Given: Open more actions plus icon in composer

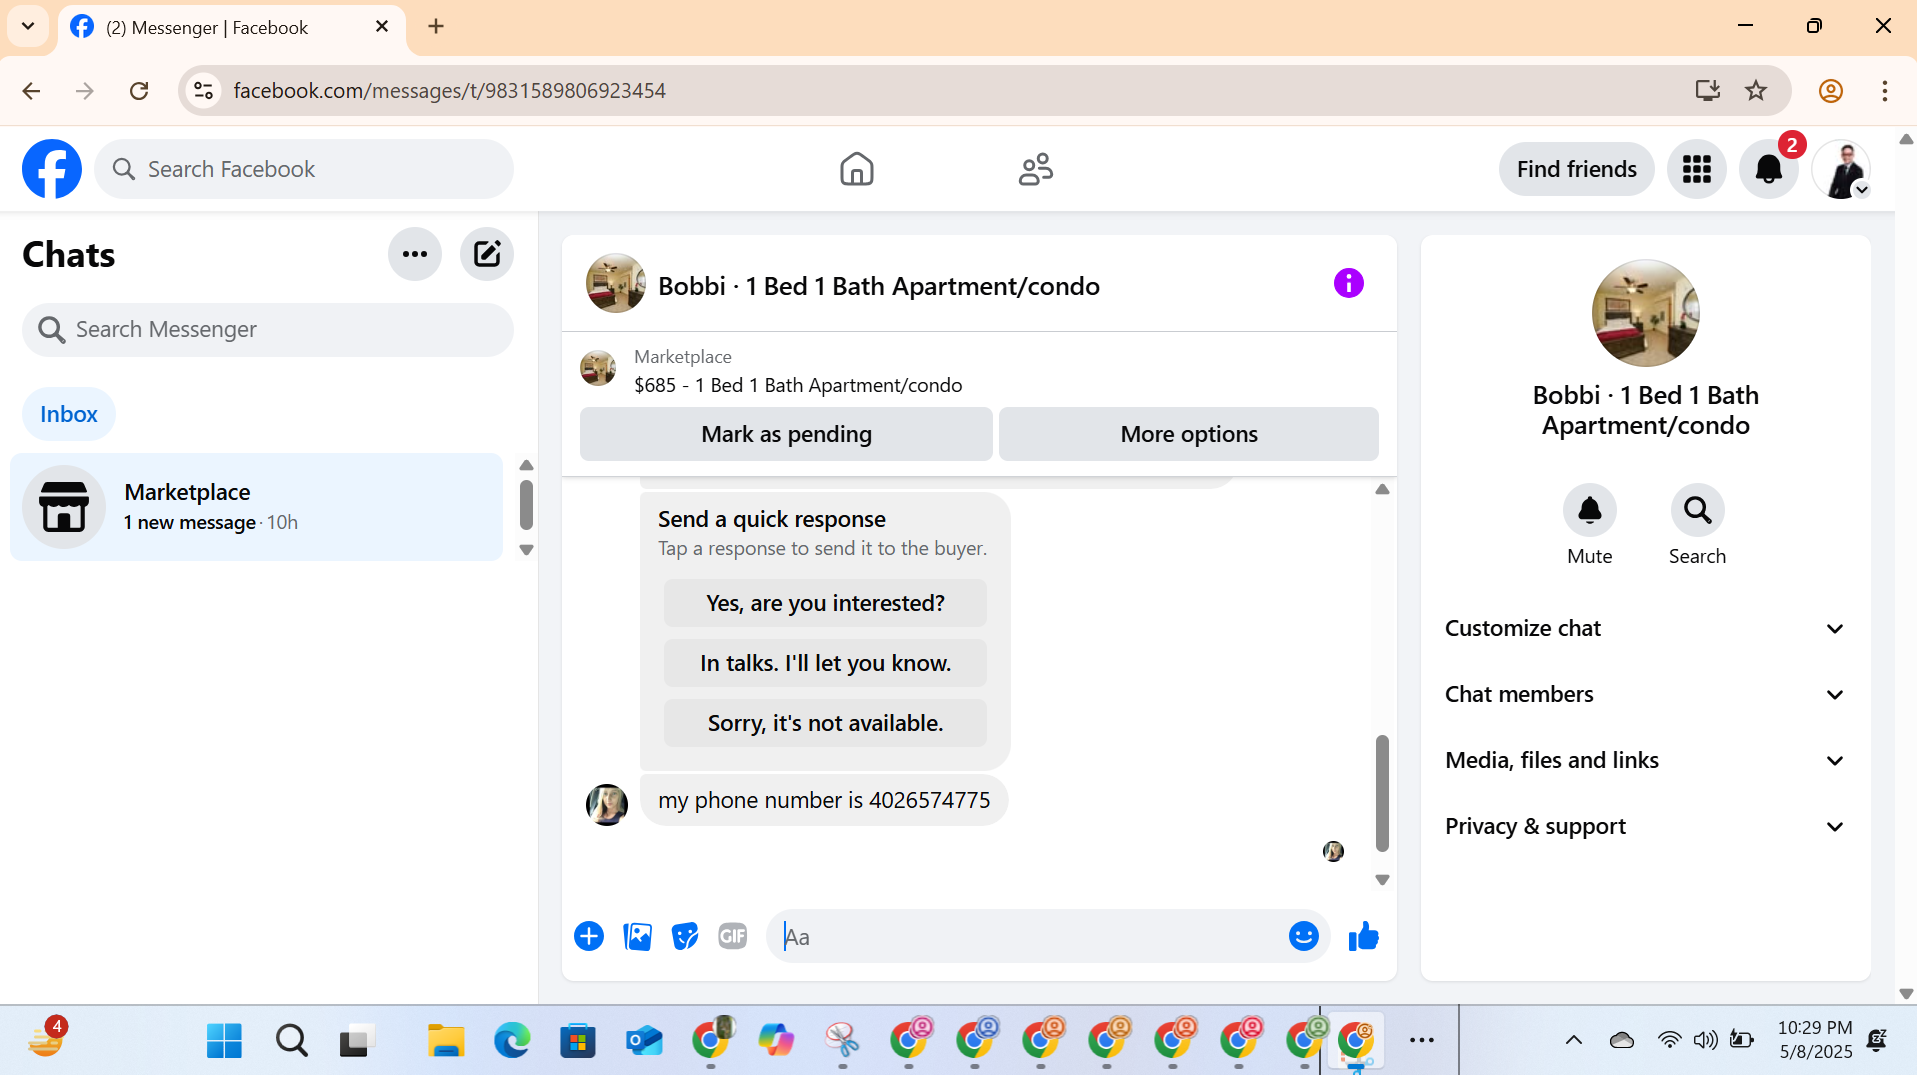Looking at the screenshot, I should [x=589, y=937].
